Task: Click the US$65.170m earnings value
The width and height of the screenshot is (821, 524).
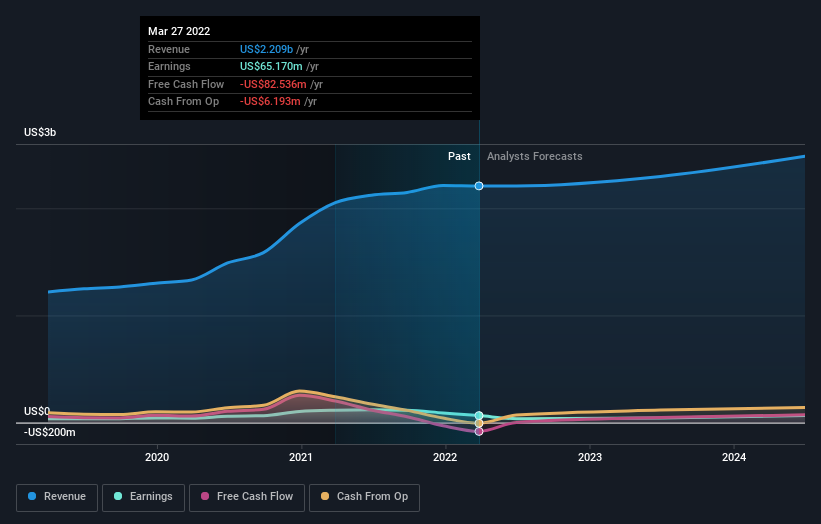Action: click(271, 66)
